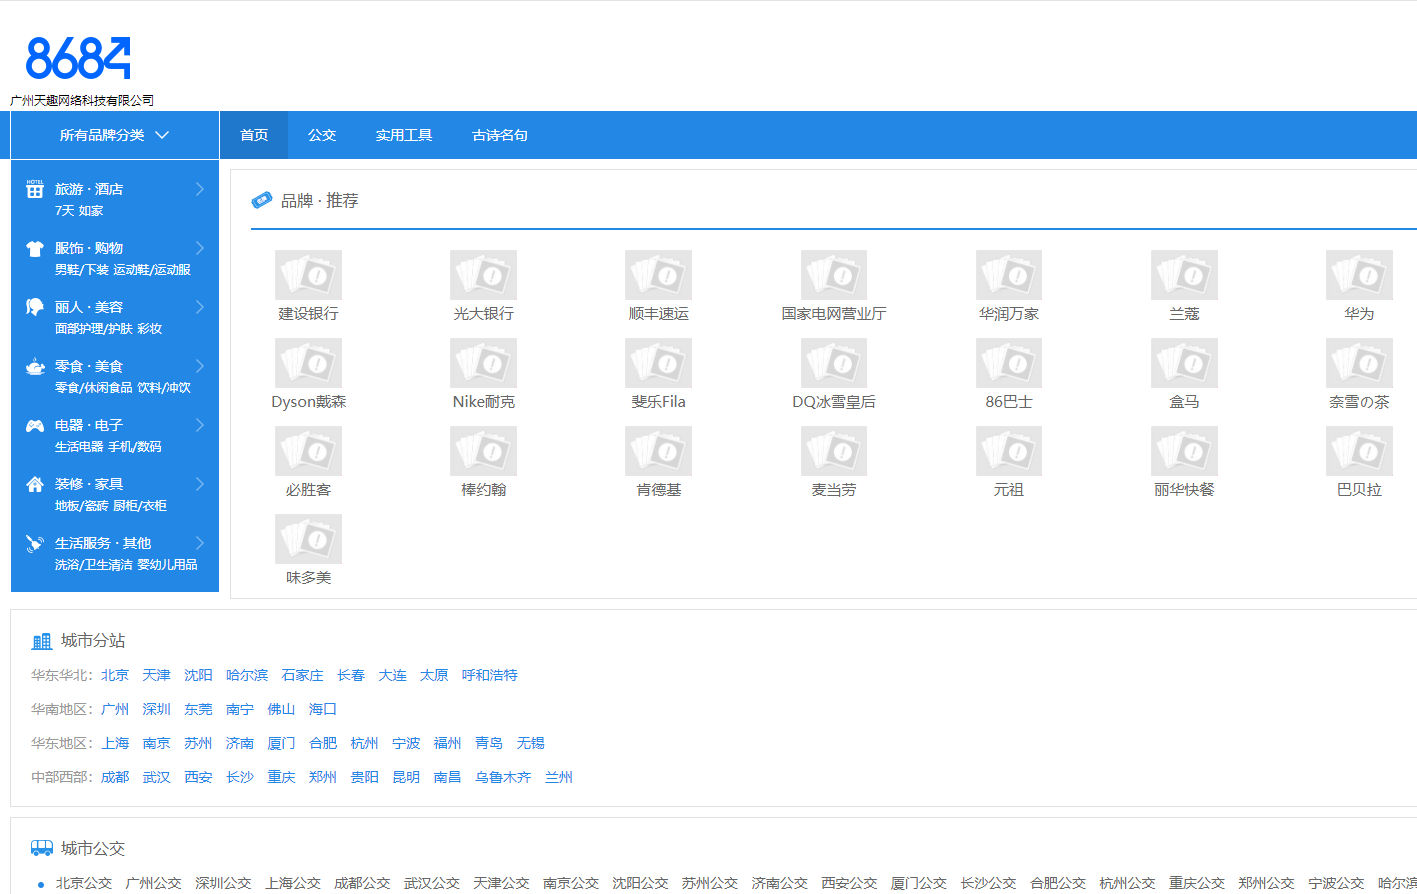
Task: Click the icon beside 生活服务·其他
Action: (35, 543)
